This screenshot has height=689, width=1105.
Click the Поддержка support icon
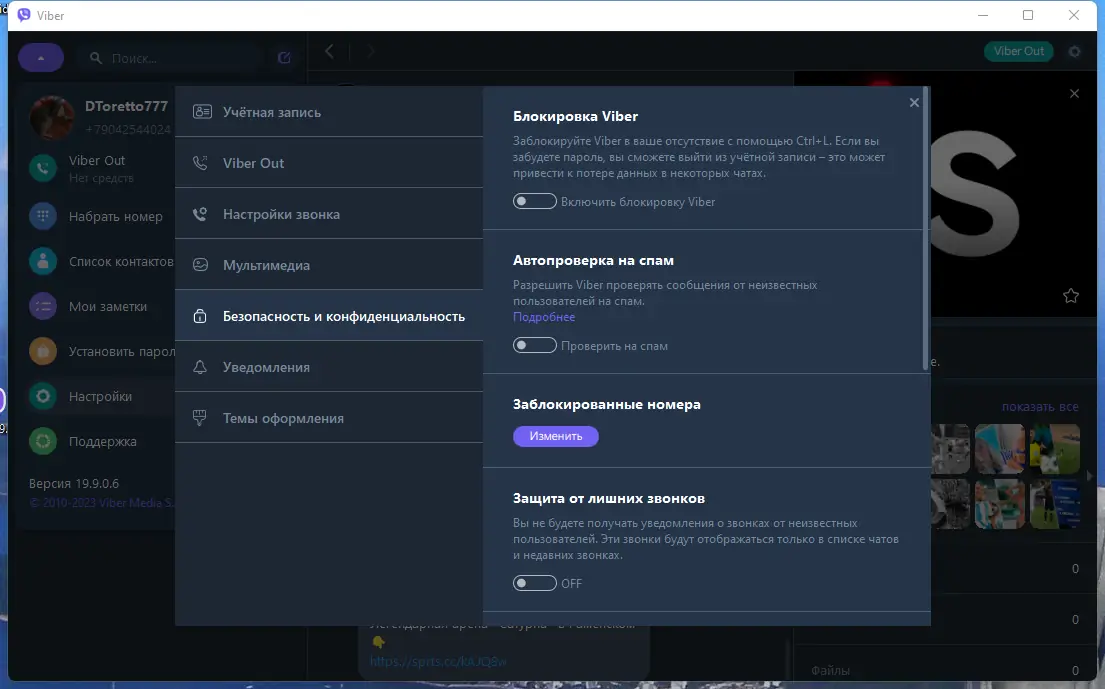pyautogui.click(x=43, y=441)
